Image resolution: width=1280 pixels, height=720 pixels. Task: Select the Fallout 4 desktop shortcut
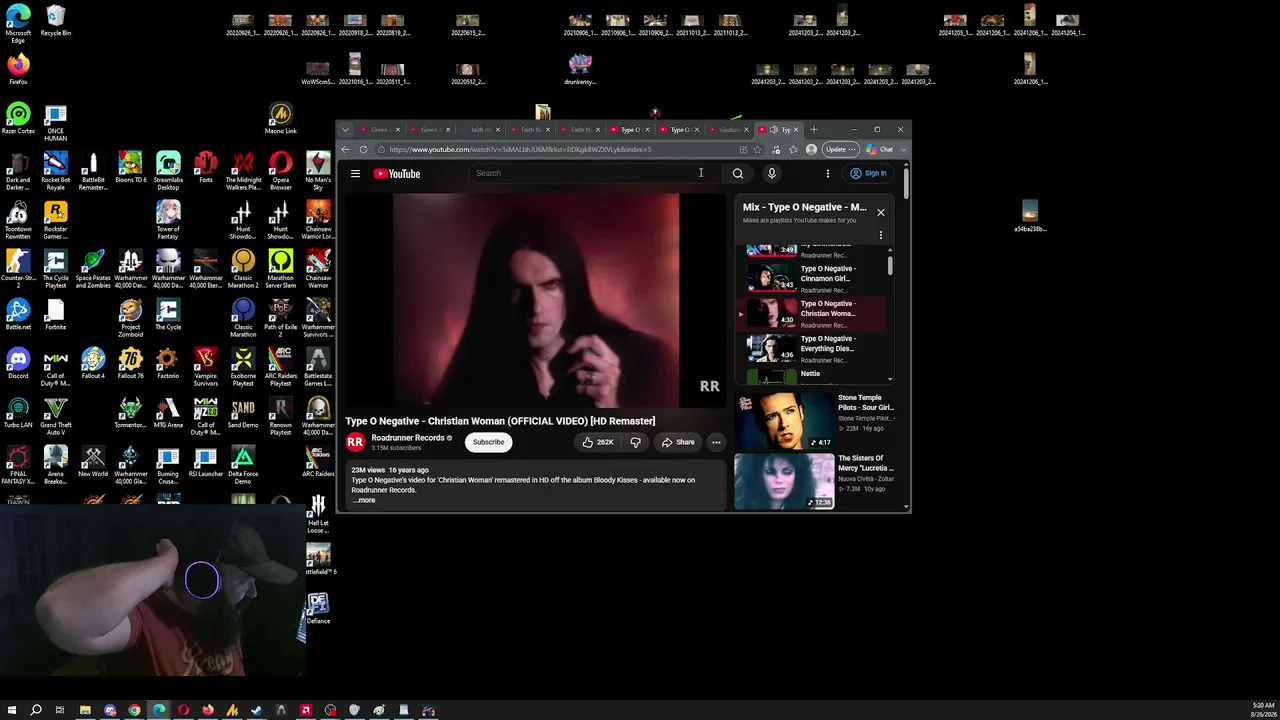[x=93, y=363]
